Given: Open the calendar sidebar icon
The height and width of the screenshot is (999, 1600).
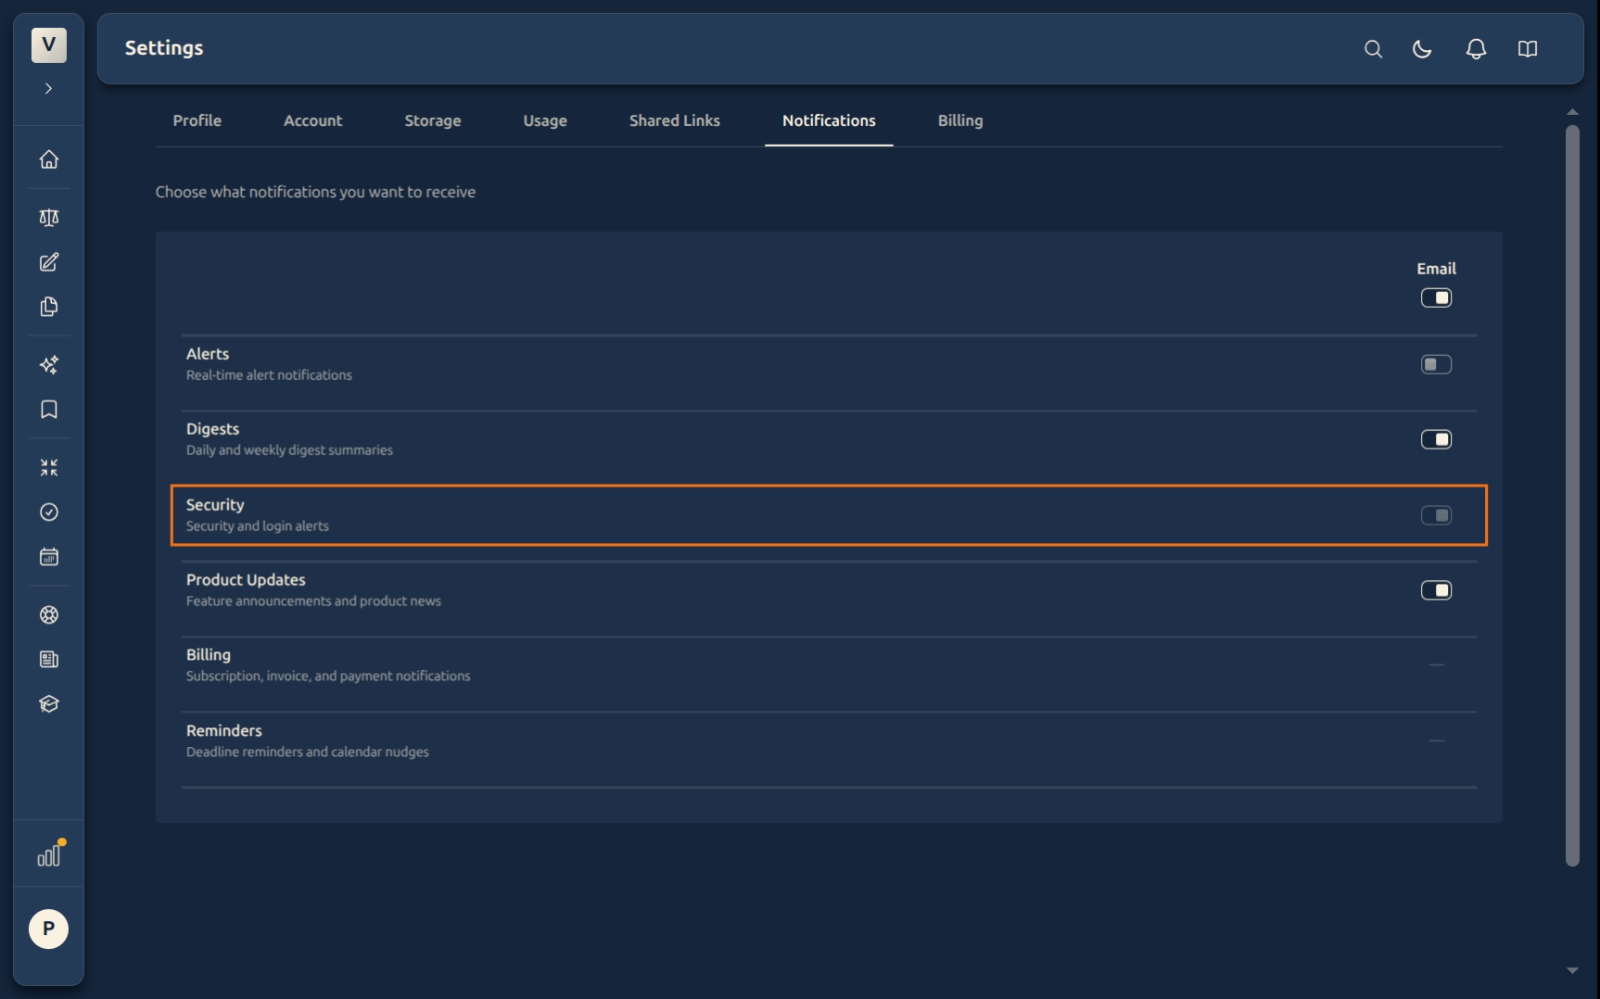Looking at the screenshot, I should point(48,557).
